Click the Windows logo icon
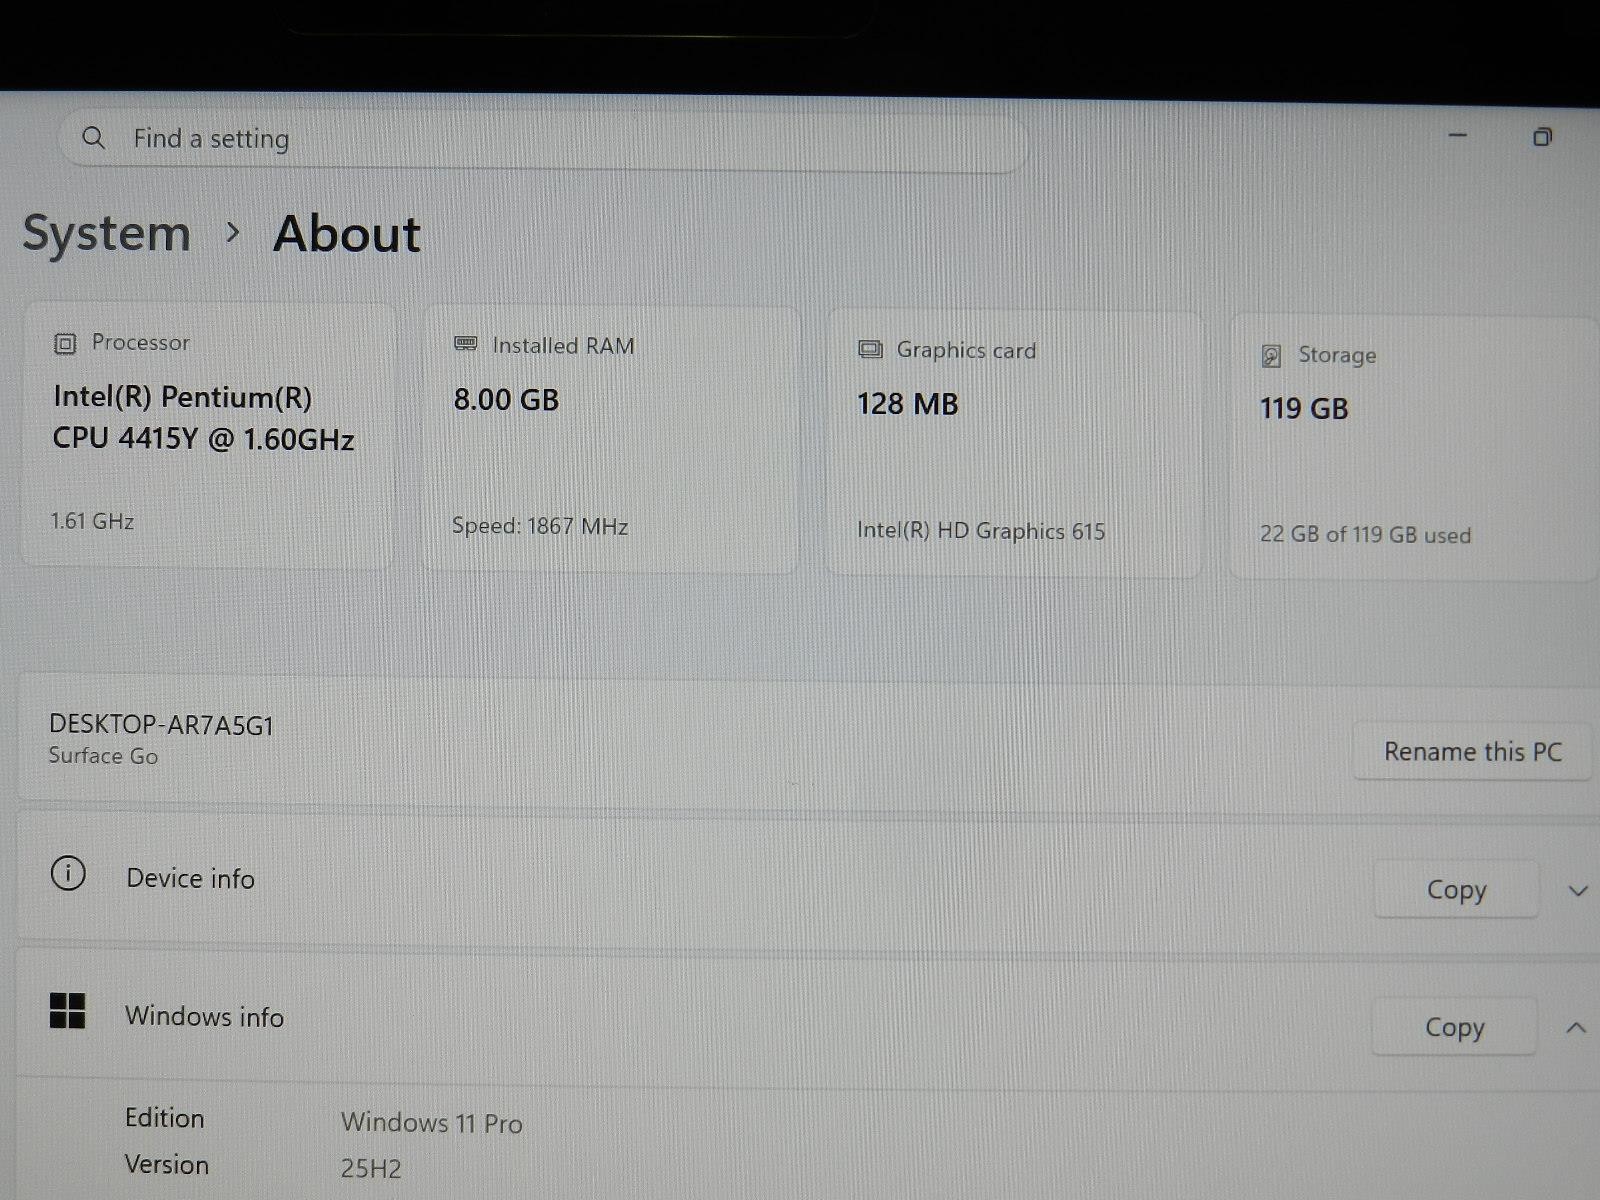1600x1200 pixels. tap(68, 1011)
